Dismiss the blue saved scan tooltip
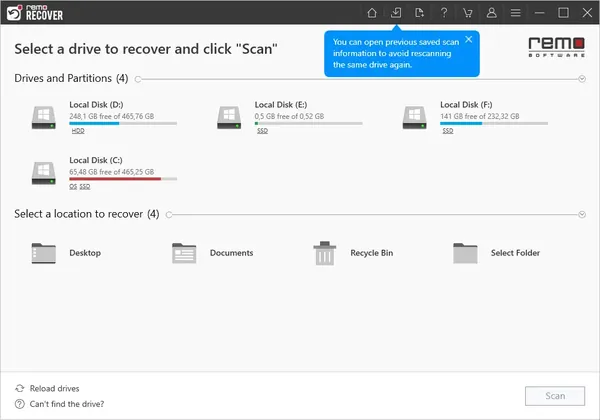The image size is (600, 420). pos(469,39)
